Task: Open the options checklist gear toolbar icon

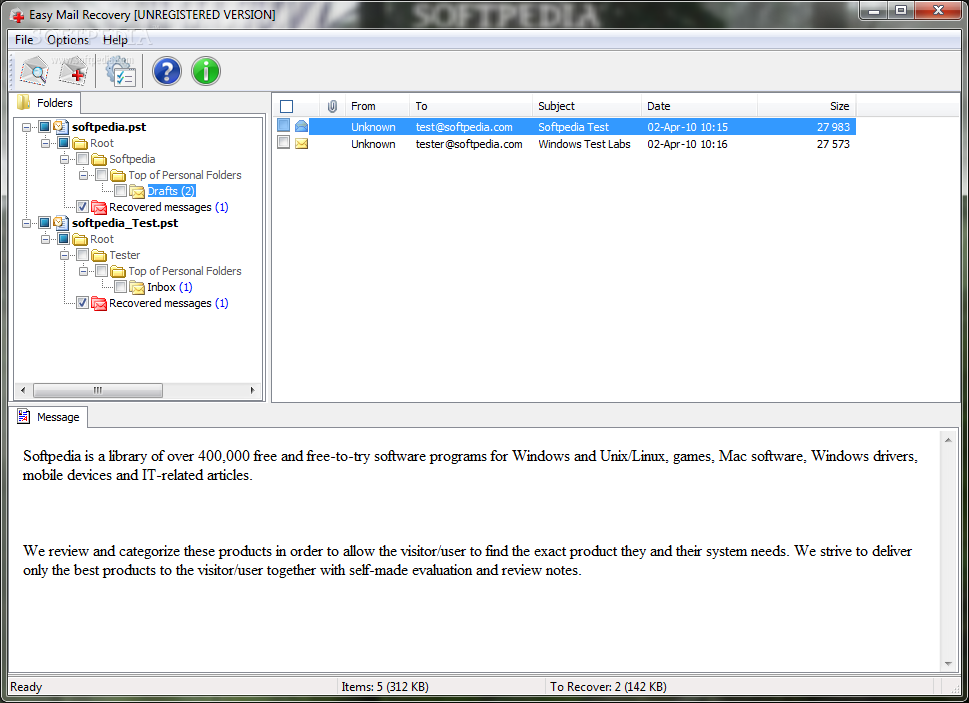Action: (120, 71)
